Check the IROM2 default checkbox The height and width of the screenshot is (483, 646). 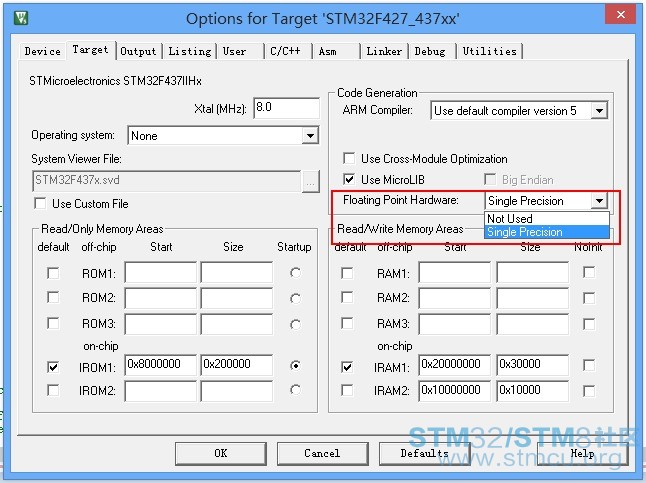[53, 390]
